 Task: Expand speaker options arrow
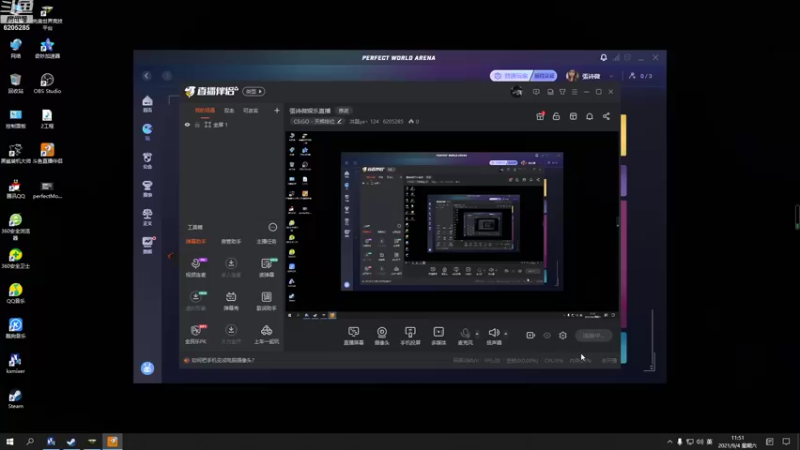coord(506,334)
